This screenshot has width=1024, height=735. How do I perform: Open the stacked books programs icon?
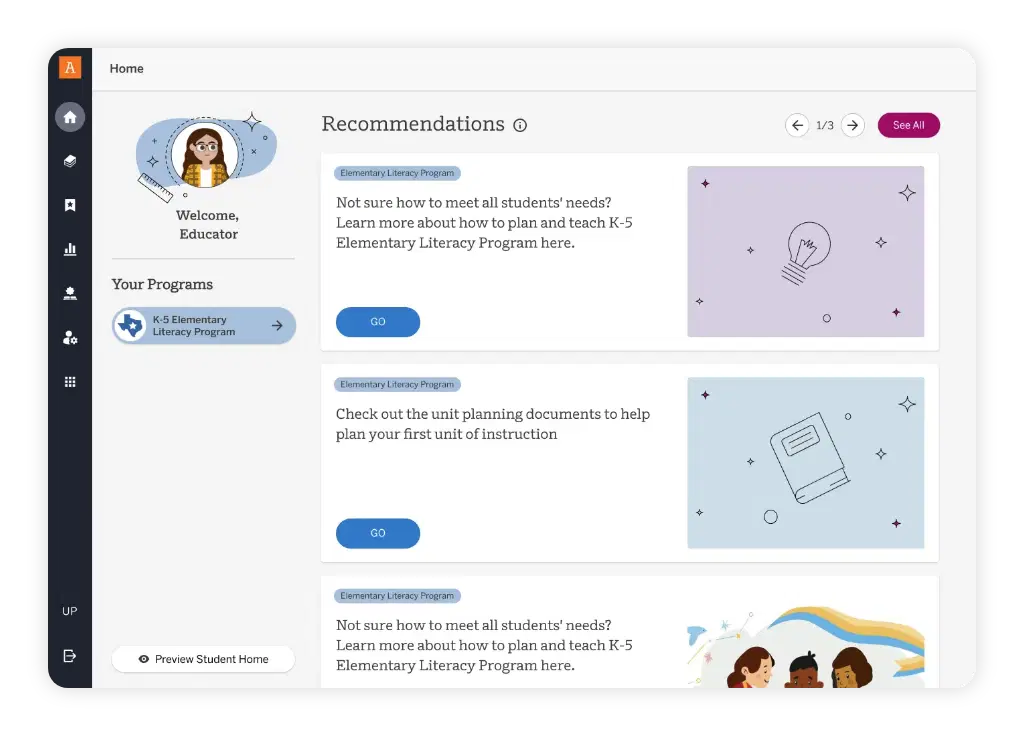tap(70, 161)
